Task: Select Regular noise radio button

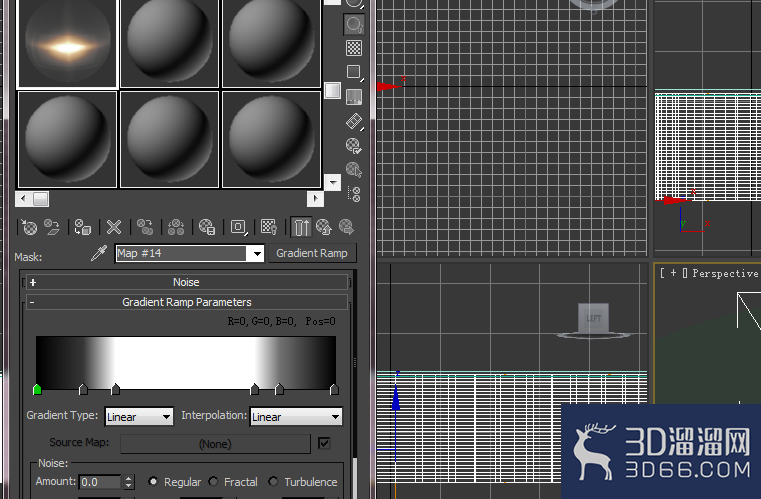Action: [153, 482]
